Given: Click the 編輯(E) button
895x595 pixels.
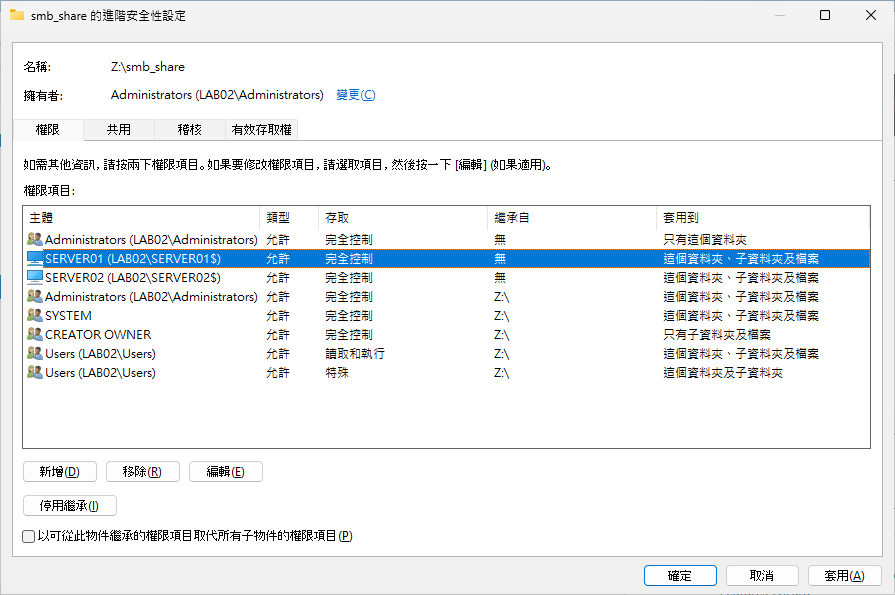Looking at the screenshot, I should (226, 472).
